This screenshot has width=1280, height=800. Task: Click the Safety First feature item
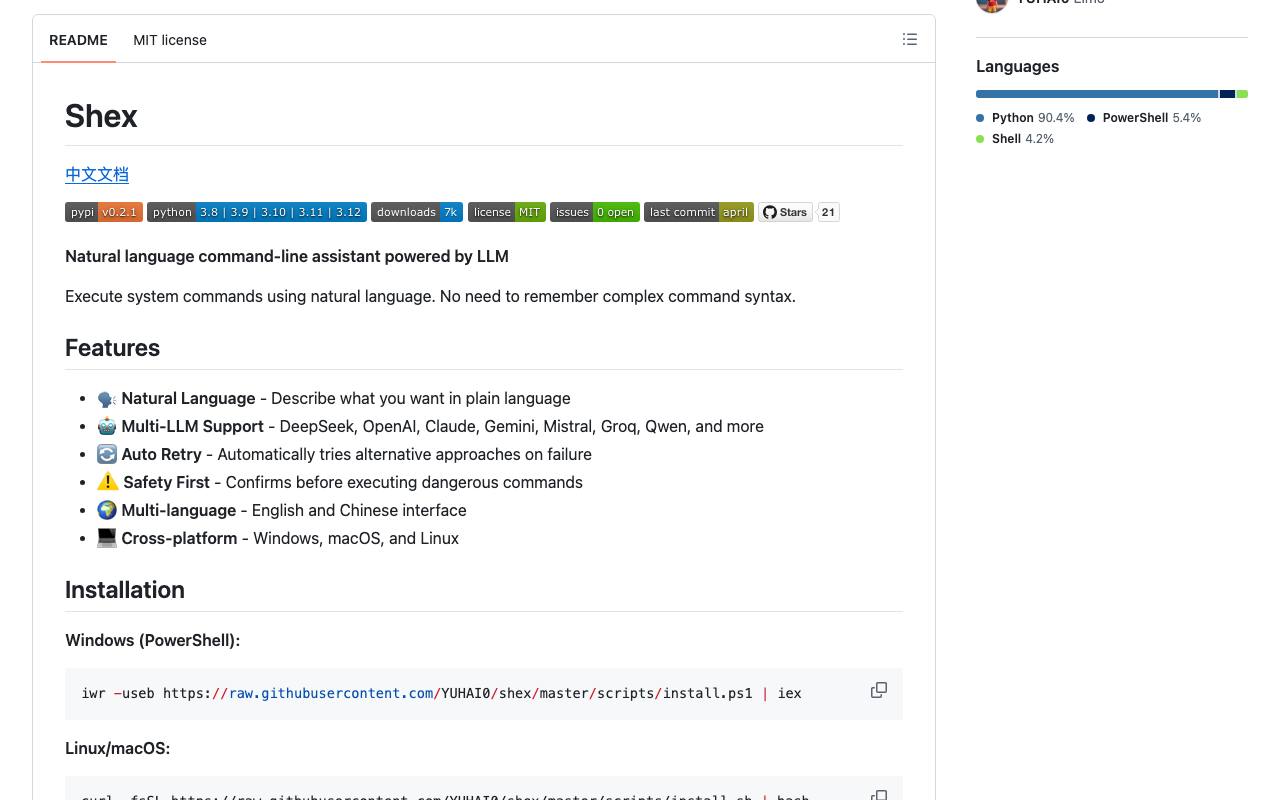[340, 482]
